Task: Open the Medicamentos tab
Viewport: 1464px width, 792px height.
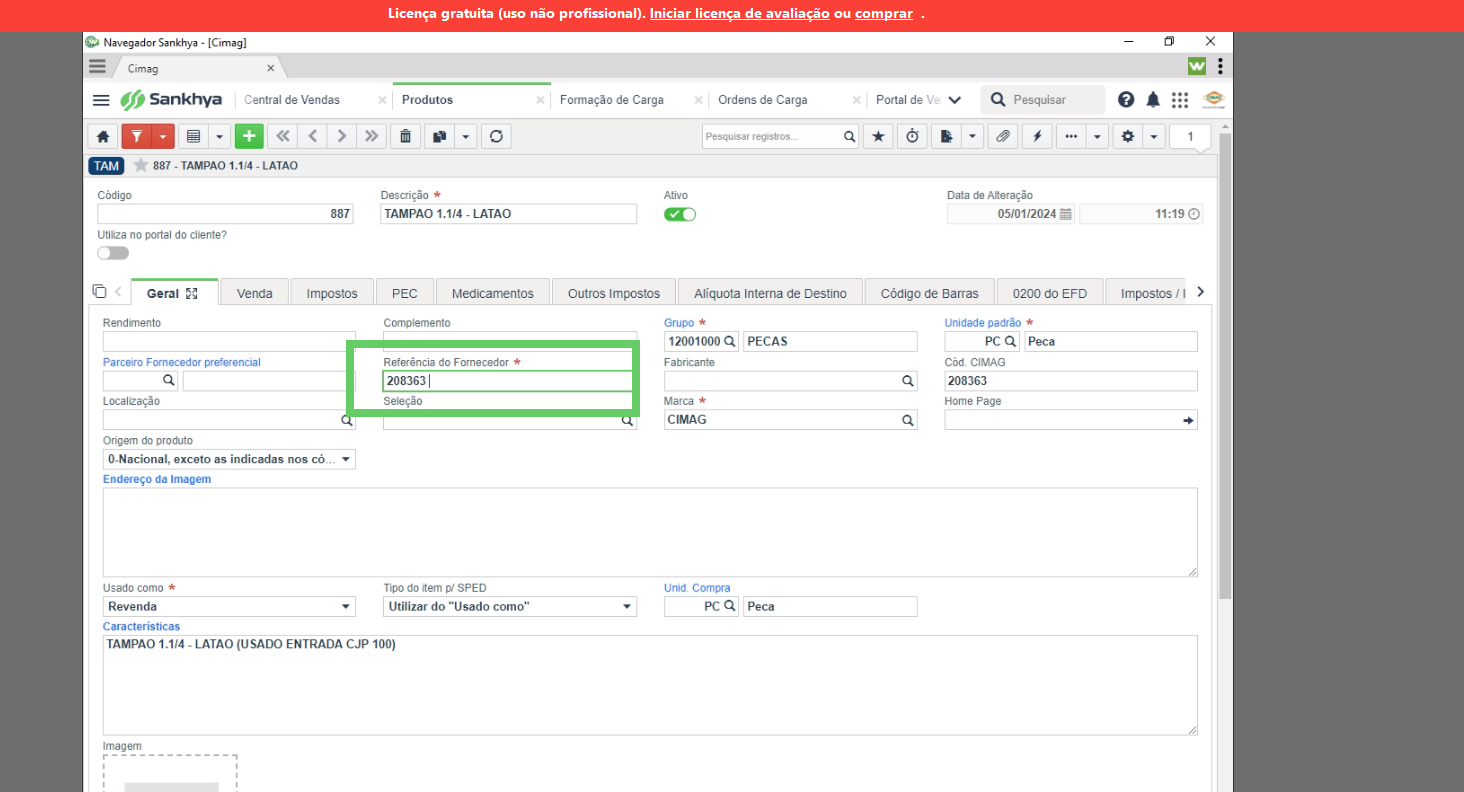Action: 493,293
